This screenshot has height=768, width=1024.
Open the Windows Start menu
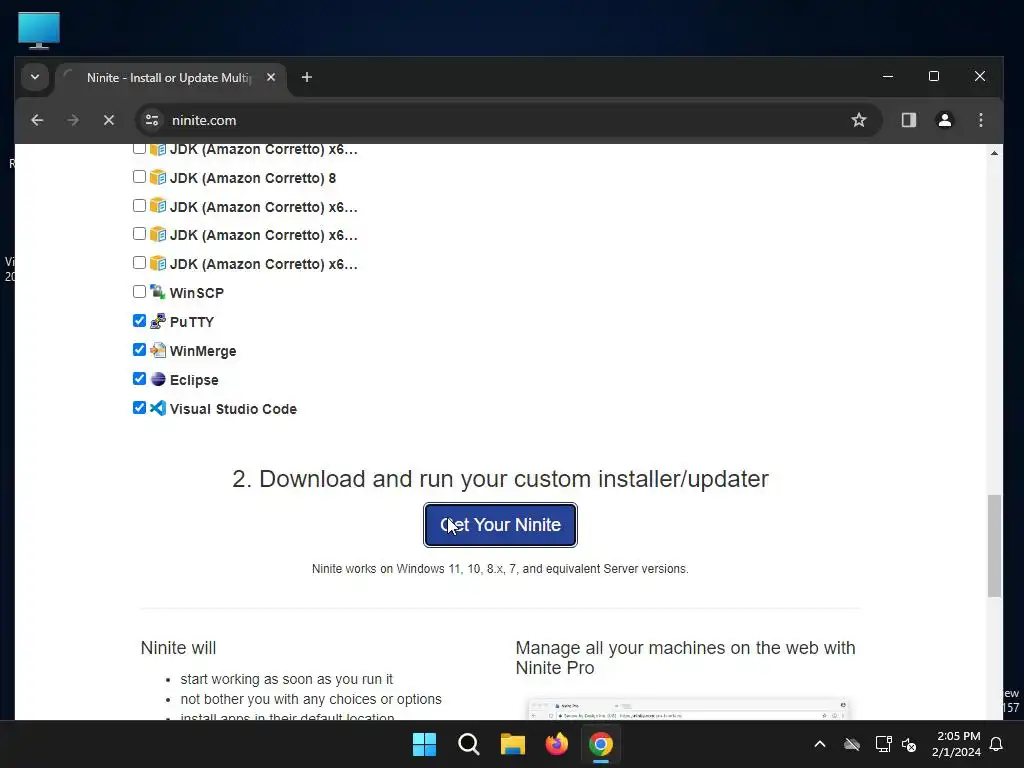(x=424, y=744)
